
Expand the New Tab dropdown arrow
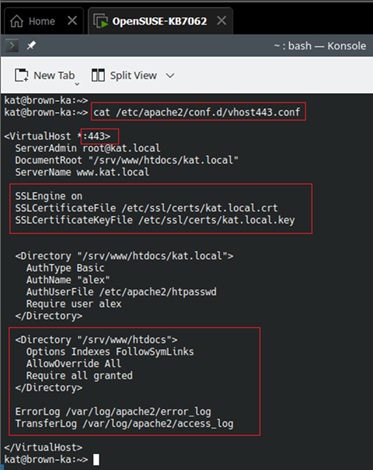(77, 84)
